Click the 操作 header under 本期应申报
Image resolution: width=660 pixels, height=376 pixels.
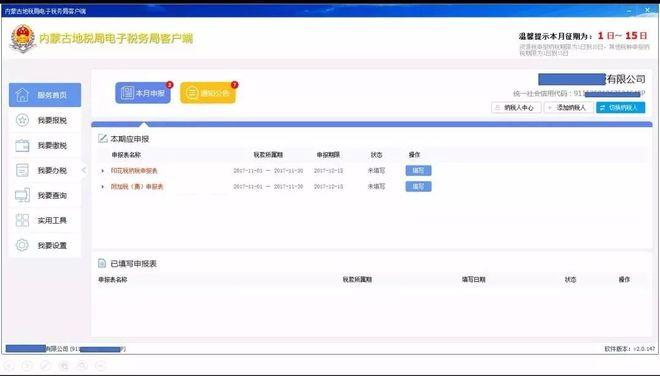tap(414, 155)
